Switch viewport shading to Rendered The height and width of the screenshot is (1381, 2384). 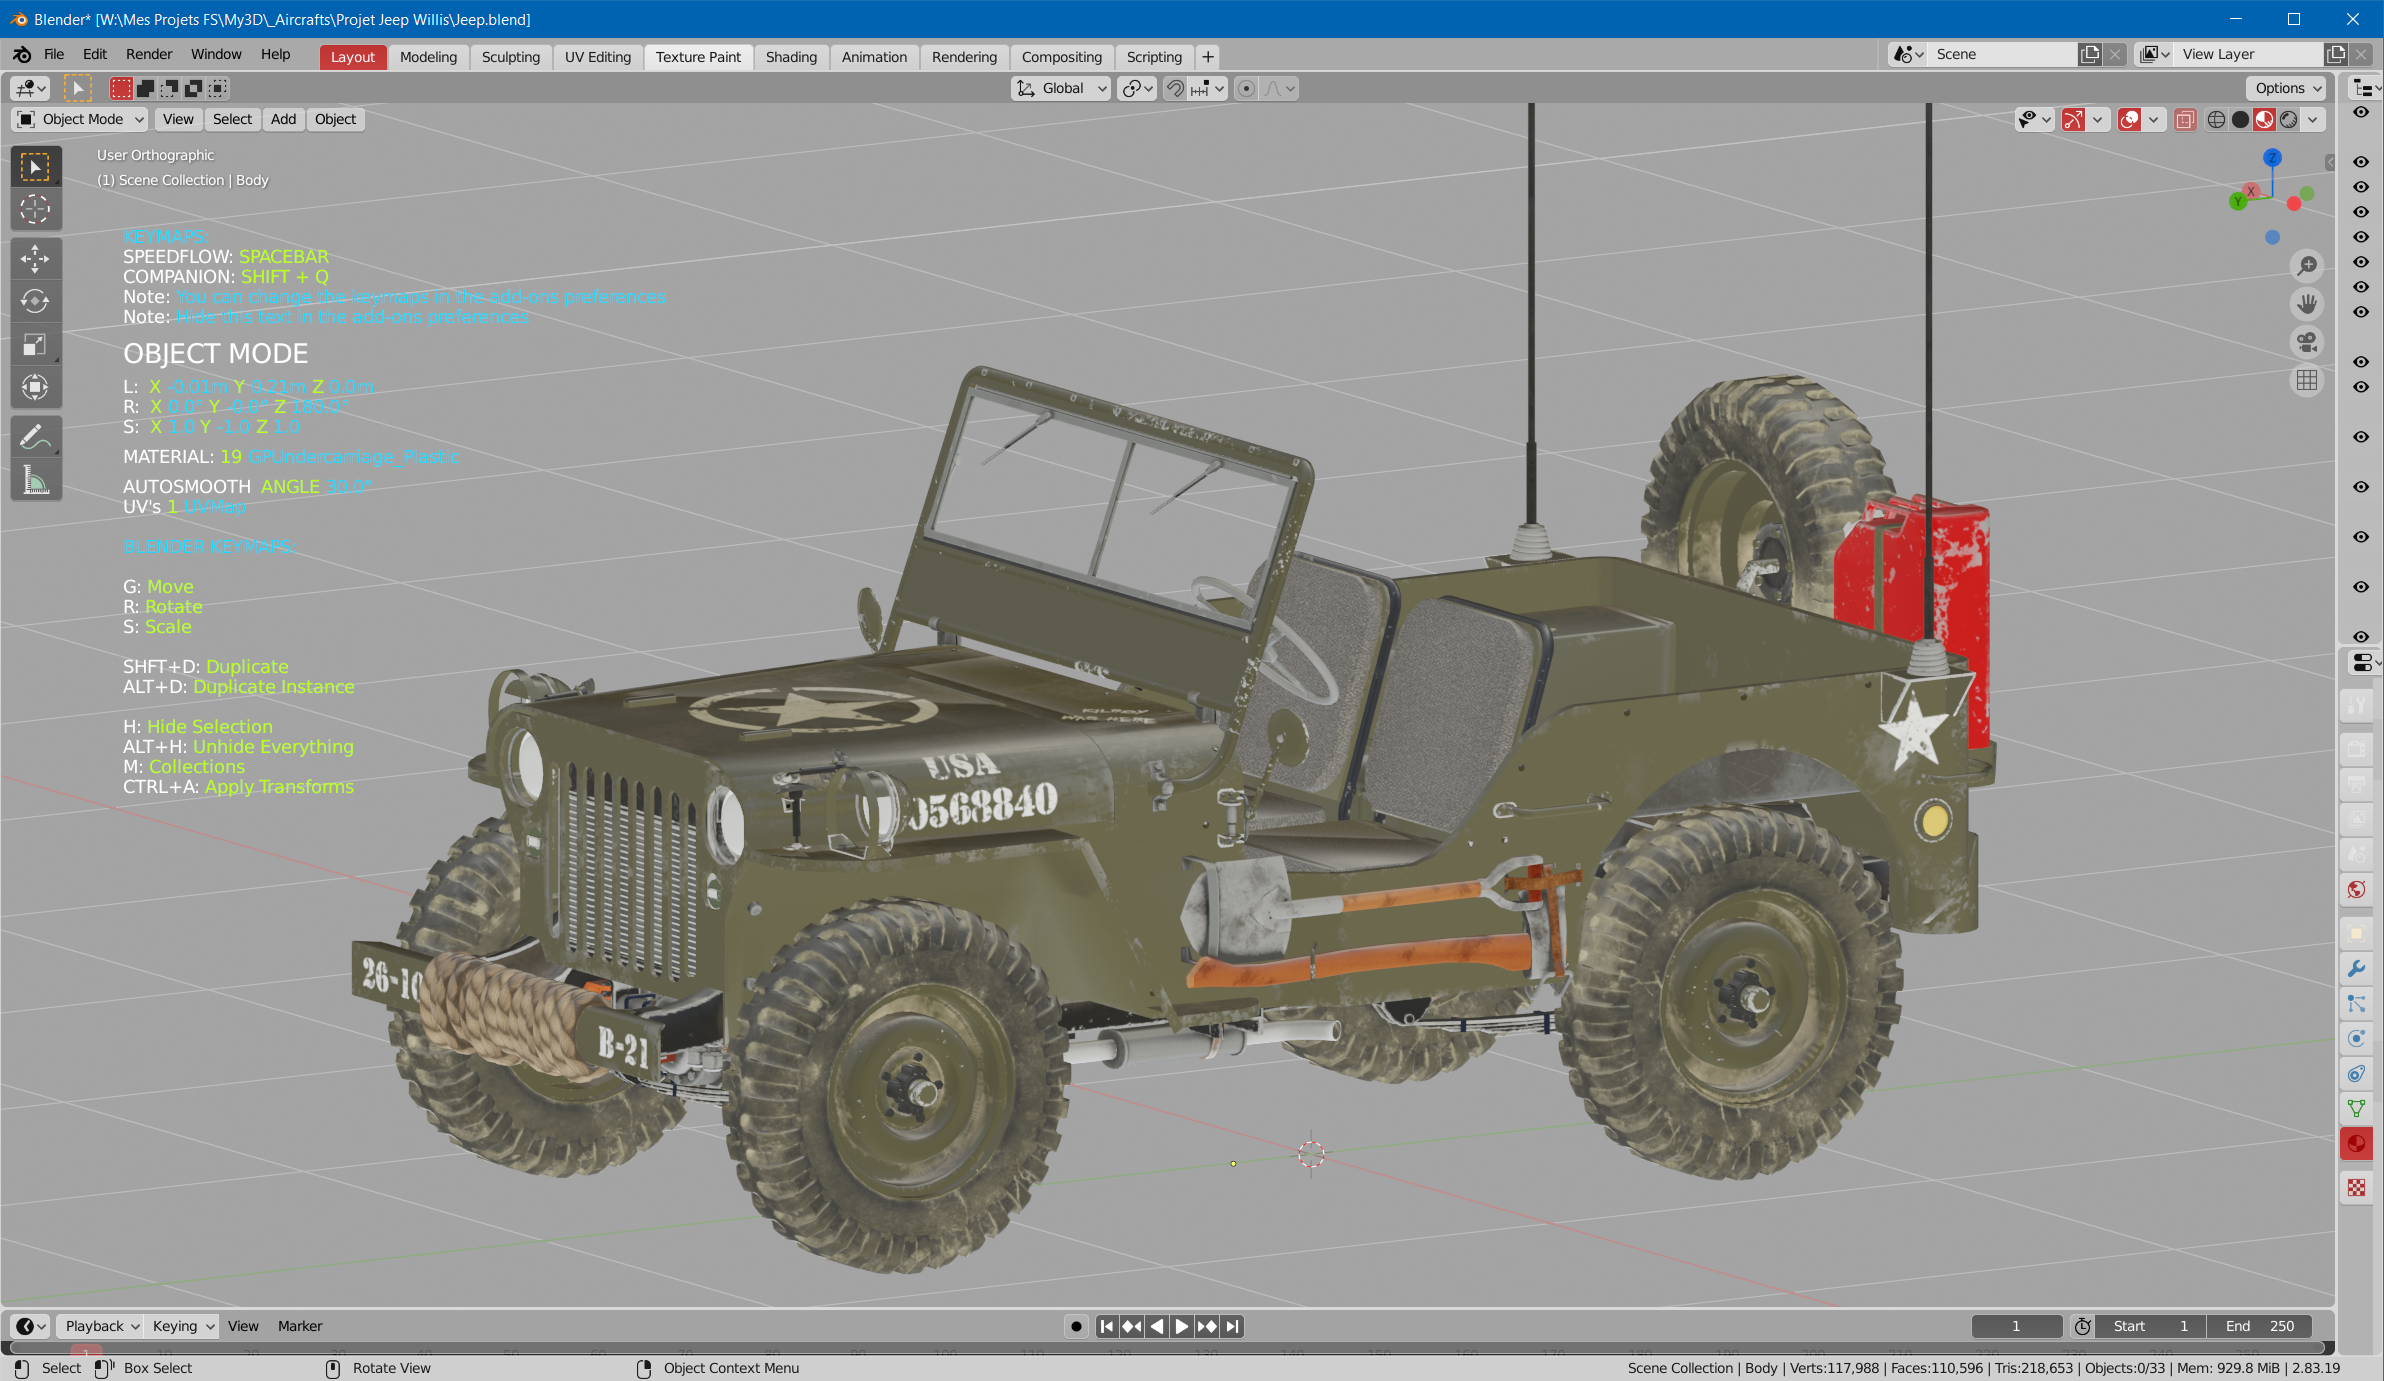click(x=2289, y=120)
